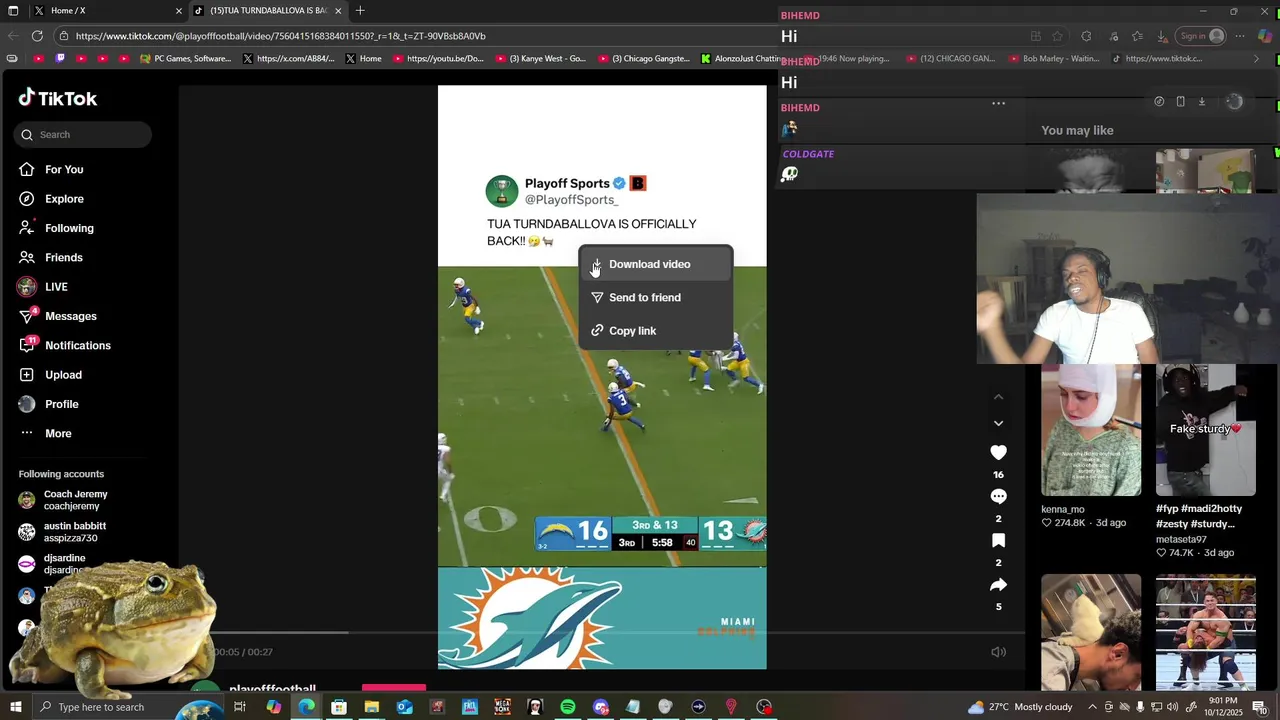
Task: Open the Windows Start menu
Action: coord(14,707)
